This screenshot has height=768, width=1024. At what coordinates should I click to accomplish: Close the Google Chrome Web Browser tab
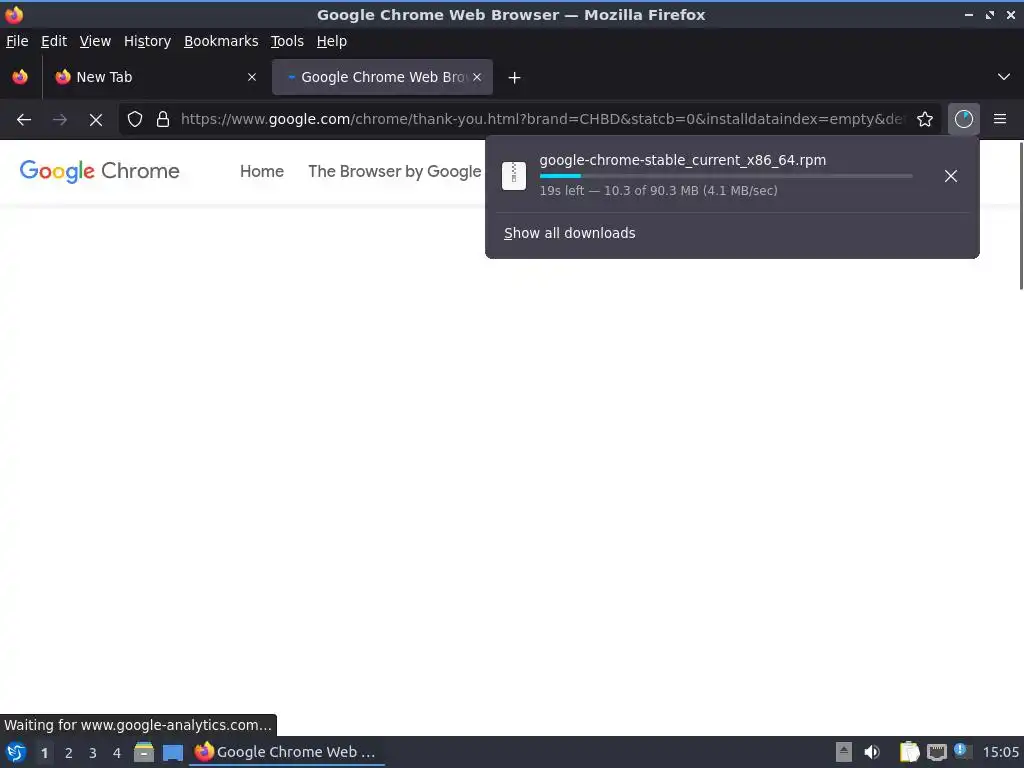point(477,77)
